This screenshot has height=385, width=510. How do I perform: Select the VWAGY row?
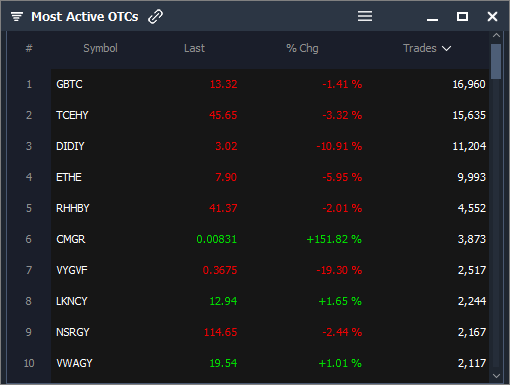click(270, 363)
